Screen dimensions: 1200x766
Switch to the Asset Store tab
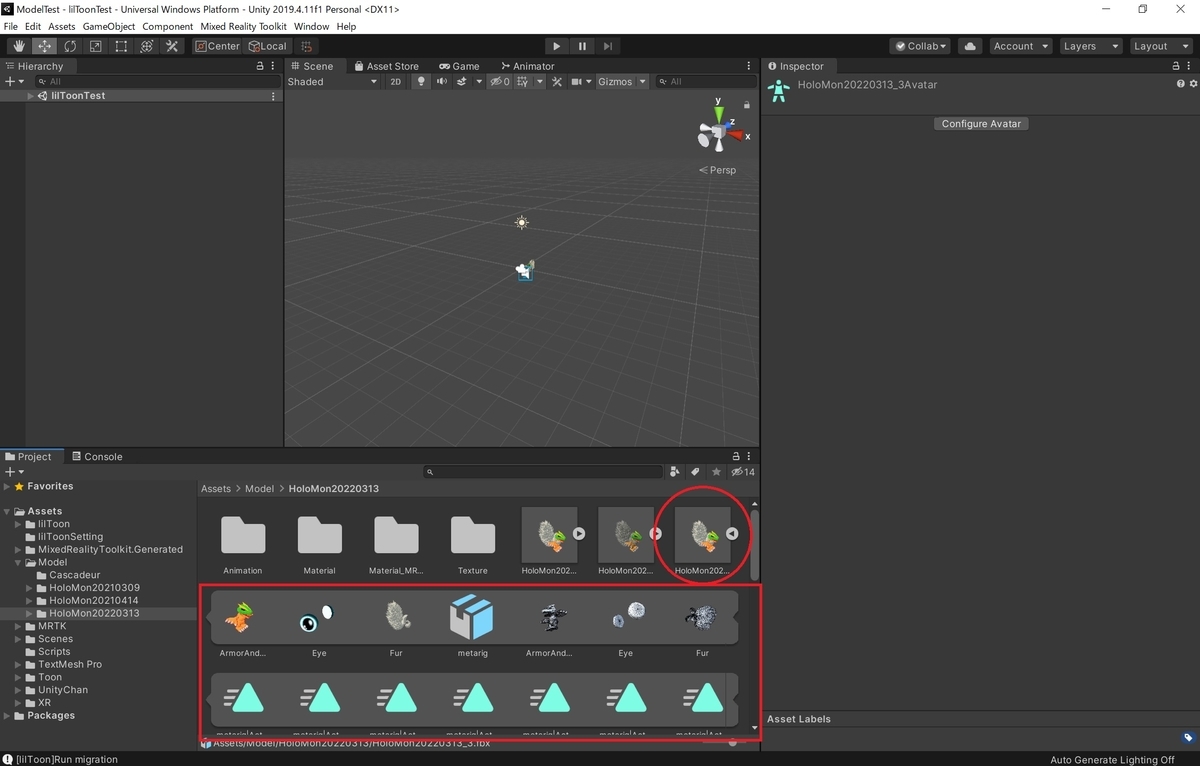click(x=387, y=66)
